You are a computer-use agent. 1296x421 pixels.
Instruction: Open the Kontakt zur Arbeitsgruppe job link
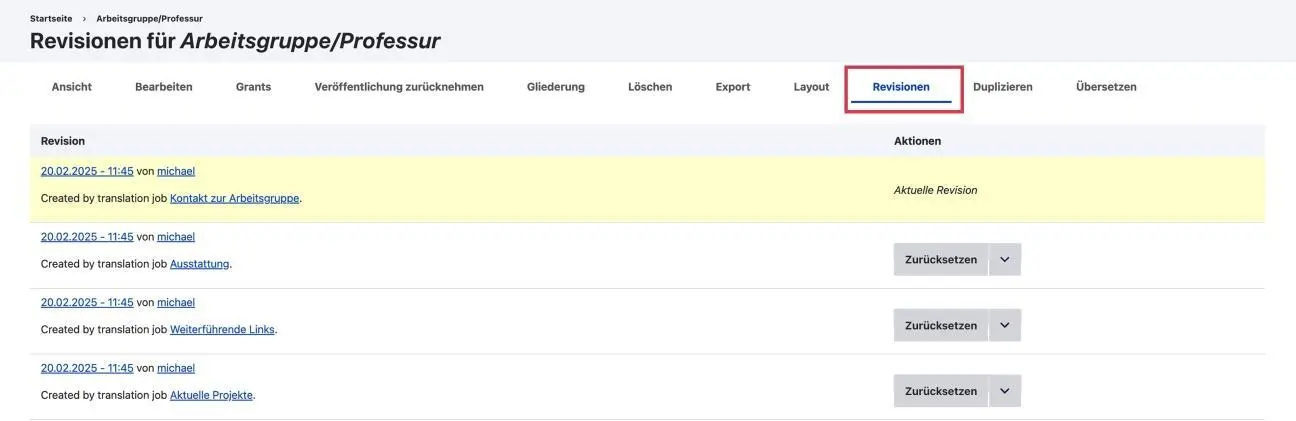pos(235,198)
